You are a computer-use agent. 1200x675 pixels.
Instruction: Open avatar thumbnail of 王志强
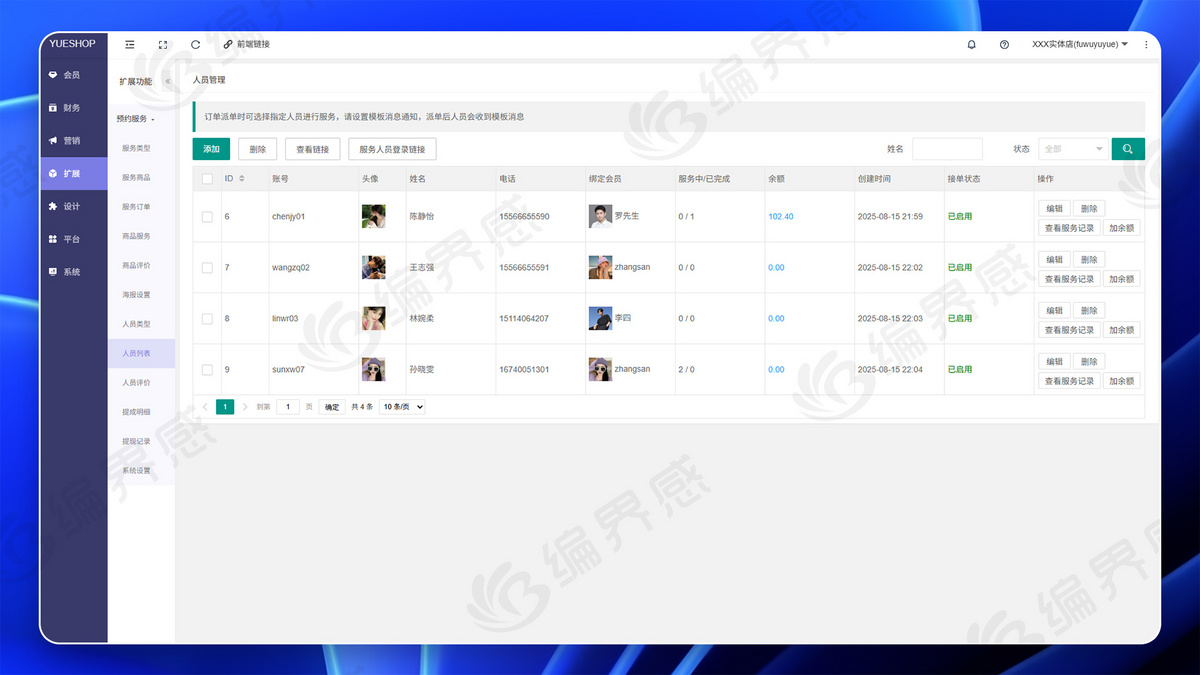click(x=373, y=267)
